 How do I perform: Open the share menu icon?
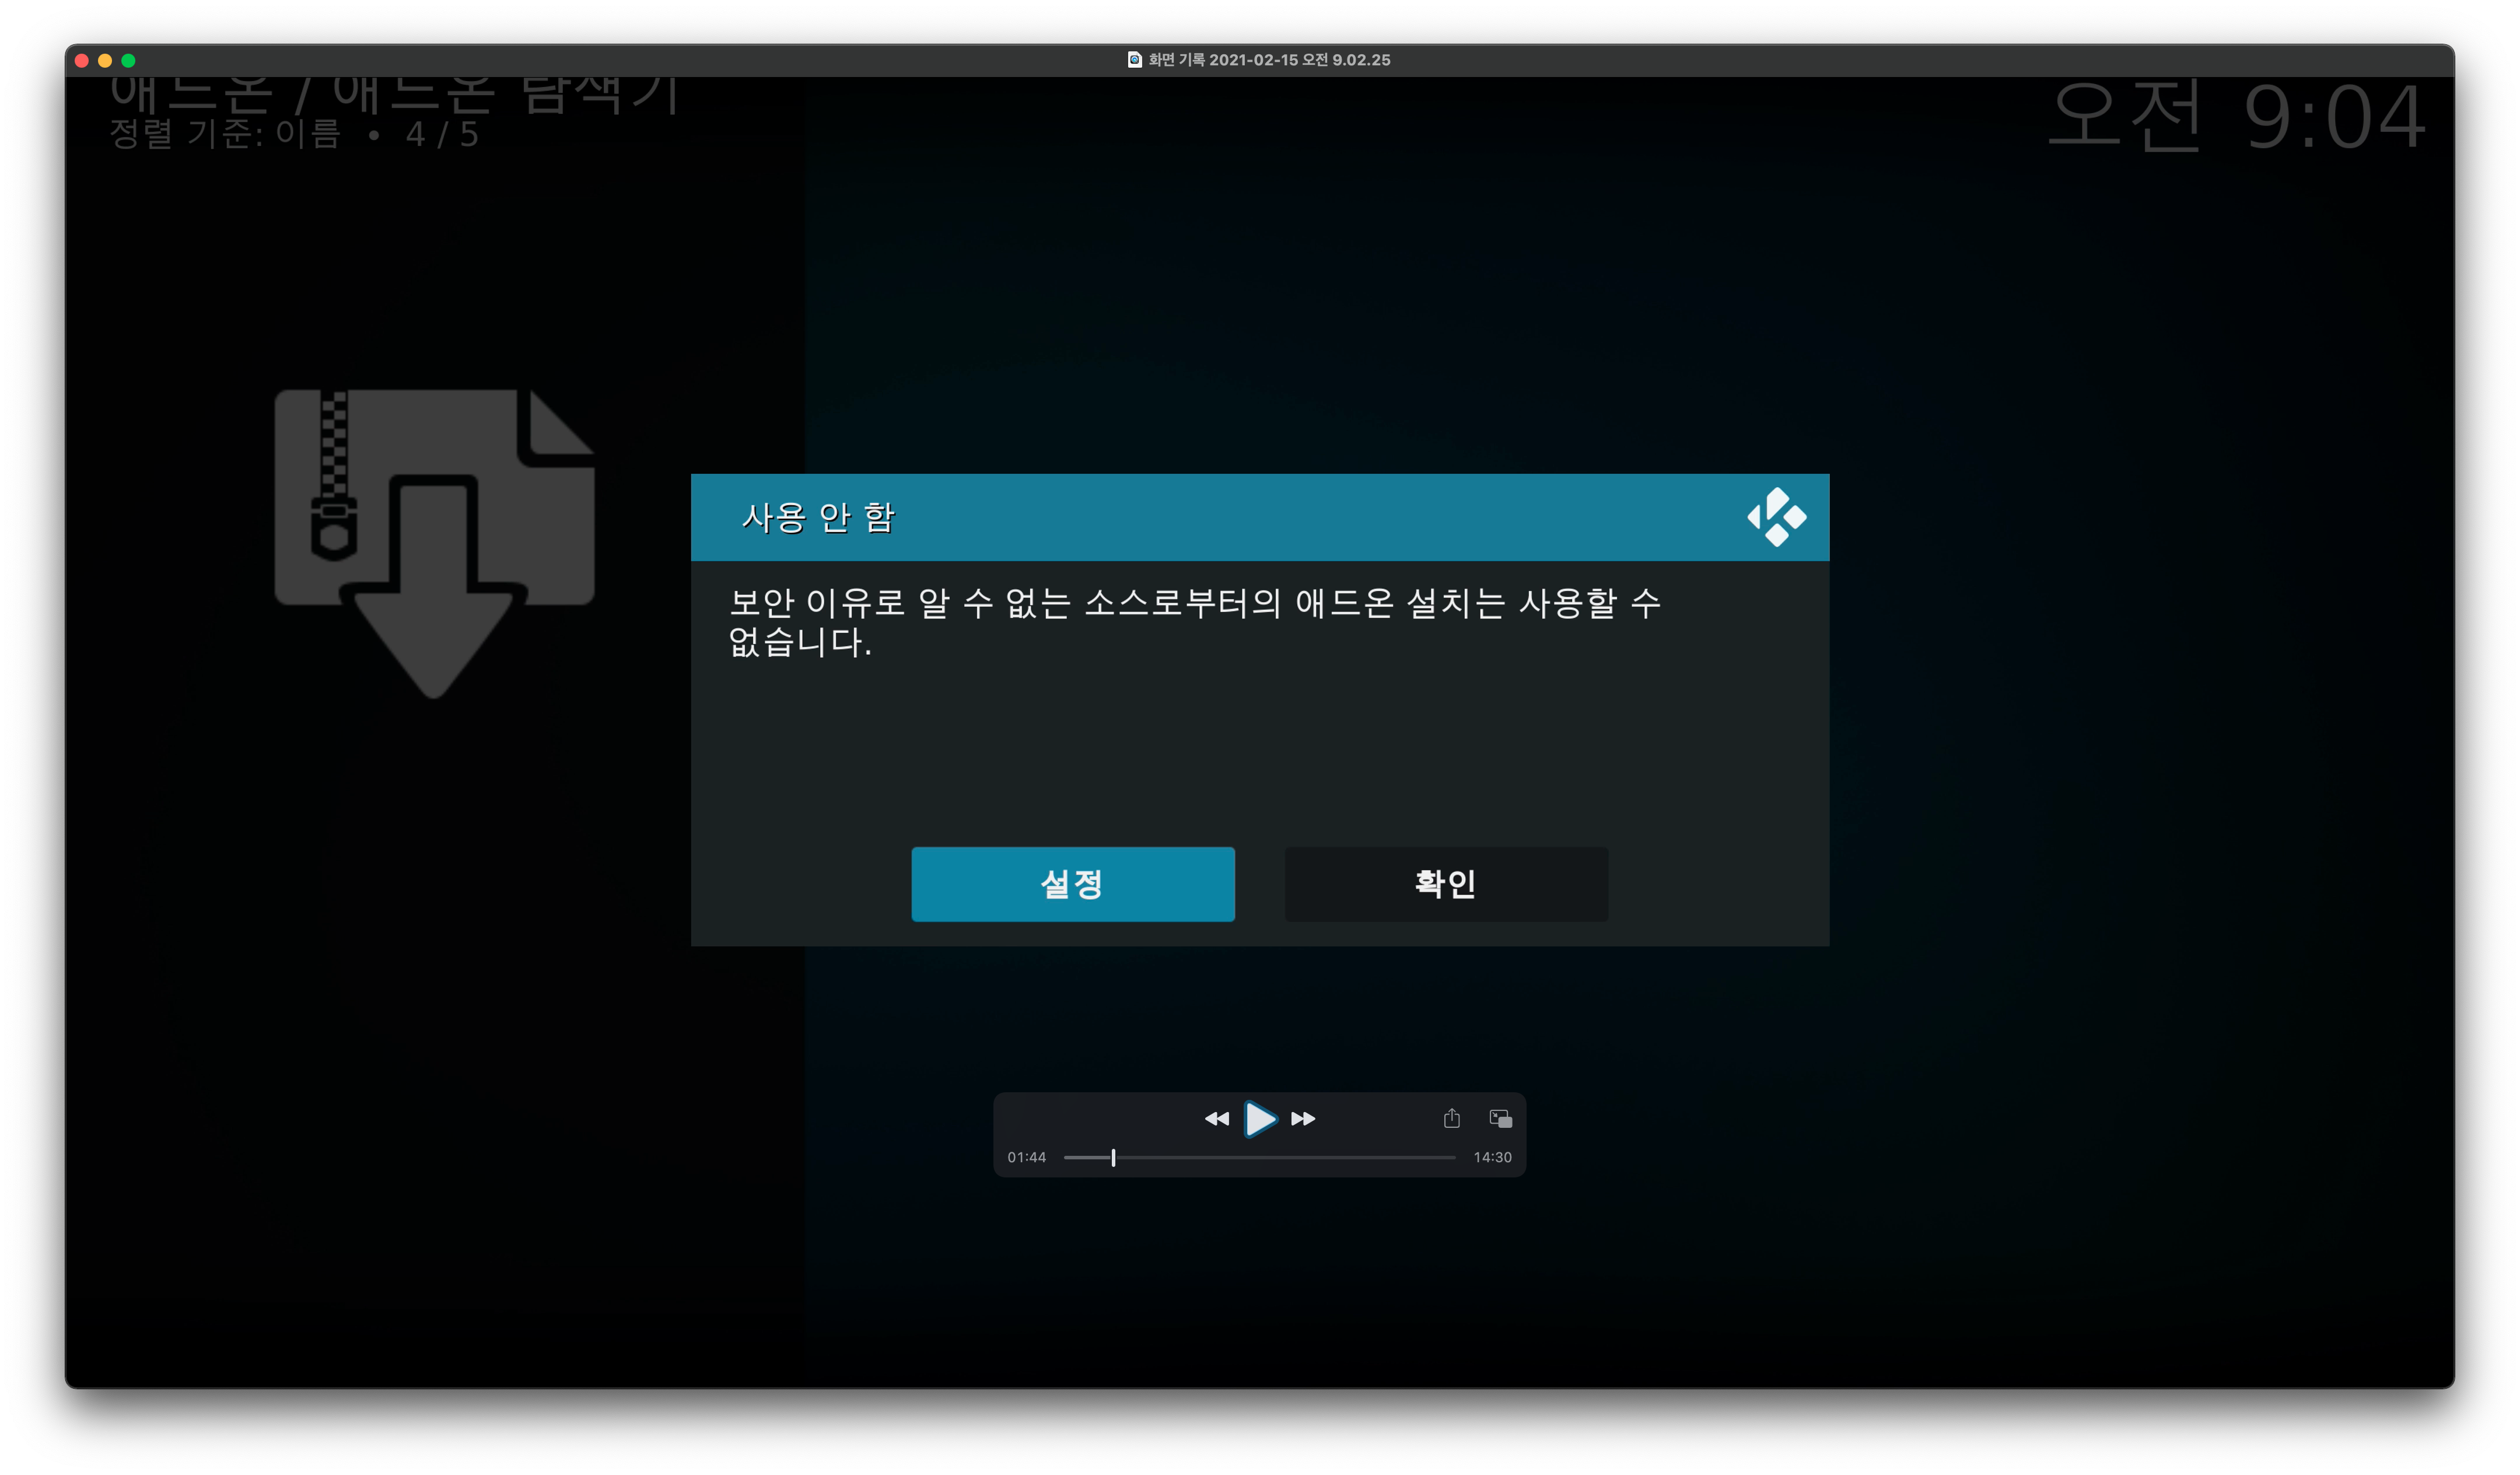[x=1451, y=1118]
